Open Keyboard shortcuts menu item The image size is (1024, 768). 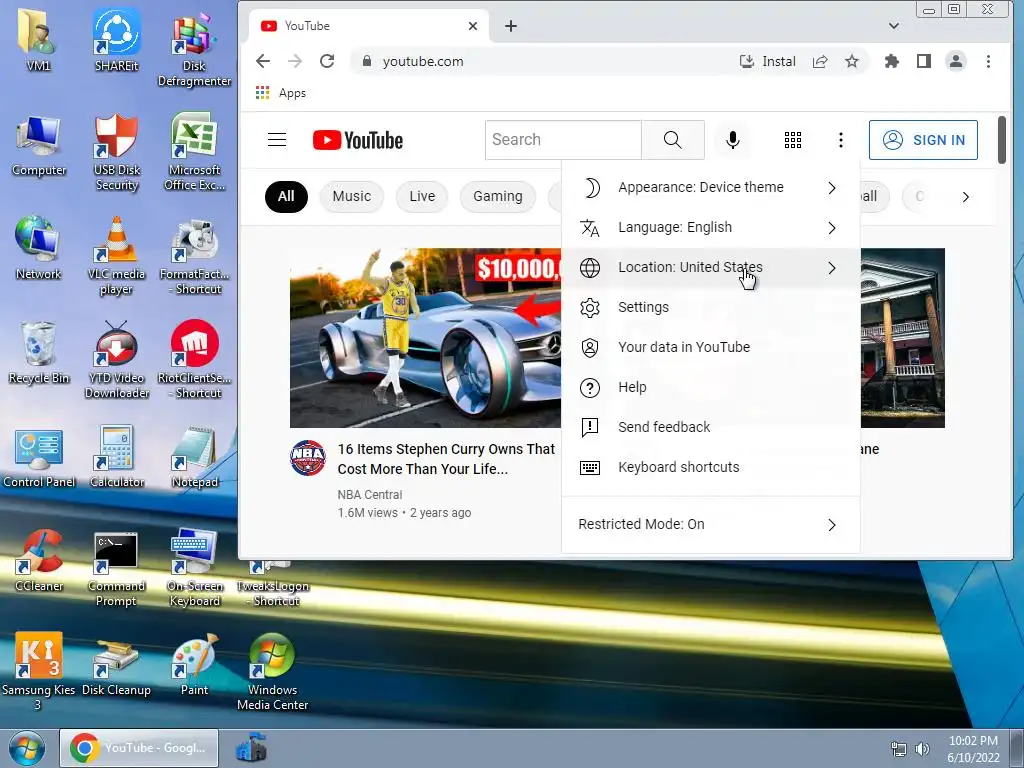pyautogui.click(x=710, y=468)
